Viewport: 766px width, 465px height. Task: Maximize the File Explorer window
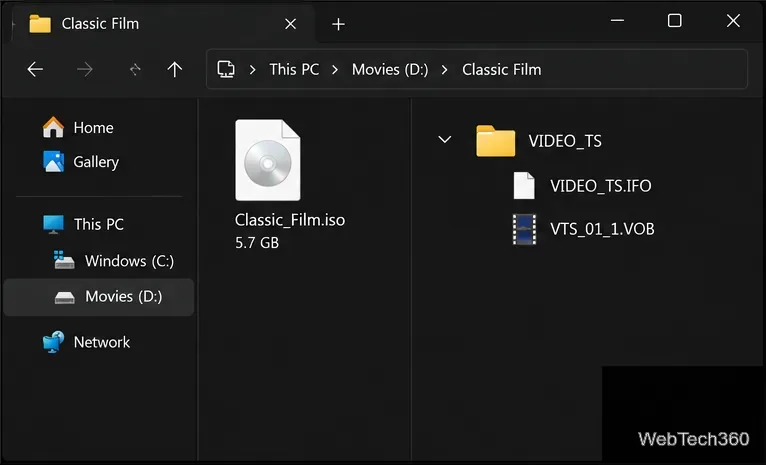point(675,21)
